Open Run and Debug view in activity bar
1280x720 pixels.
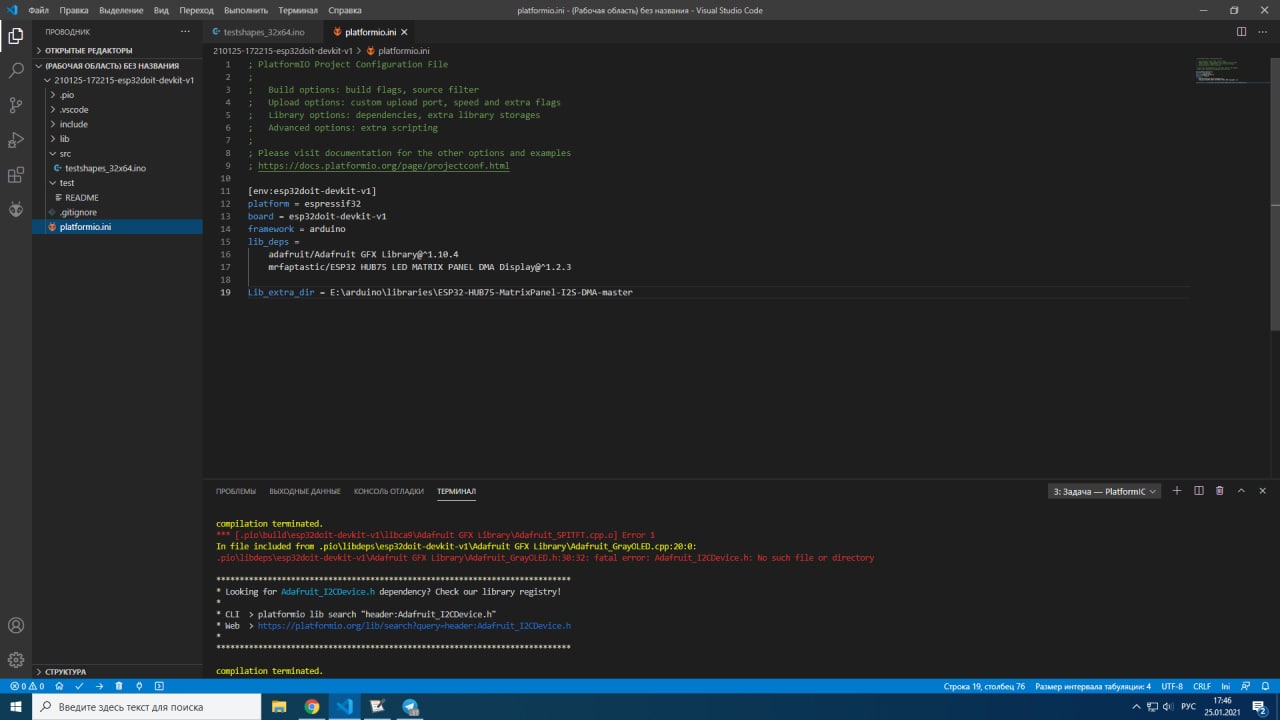(16, 140)
